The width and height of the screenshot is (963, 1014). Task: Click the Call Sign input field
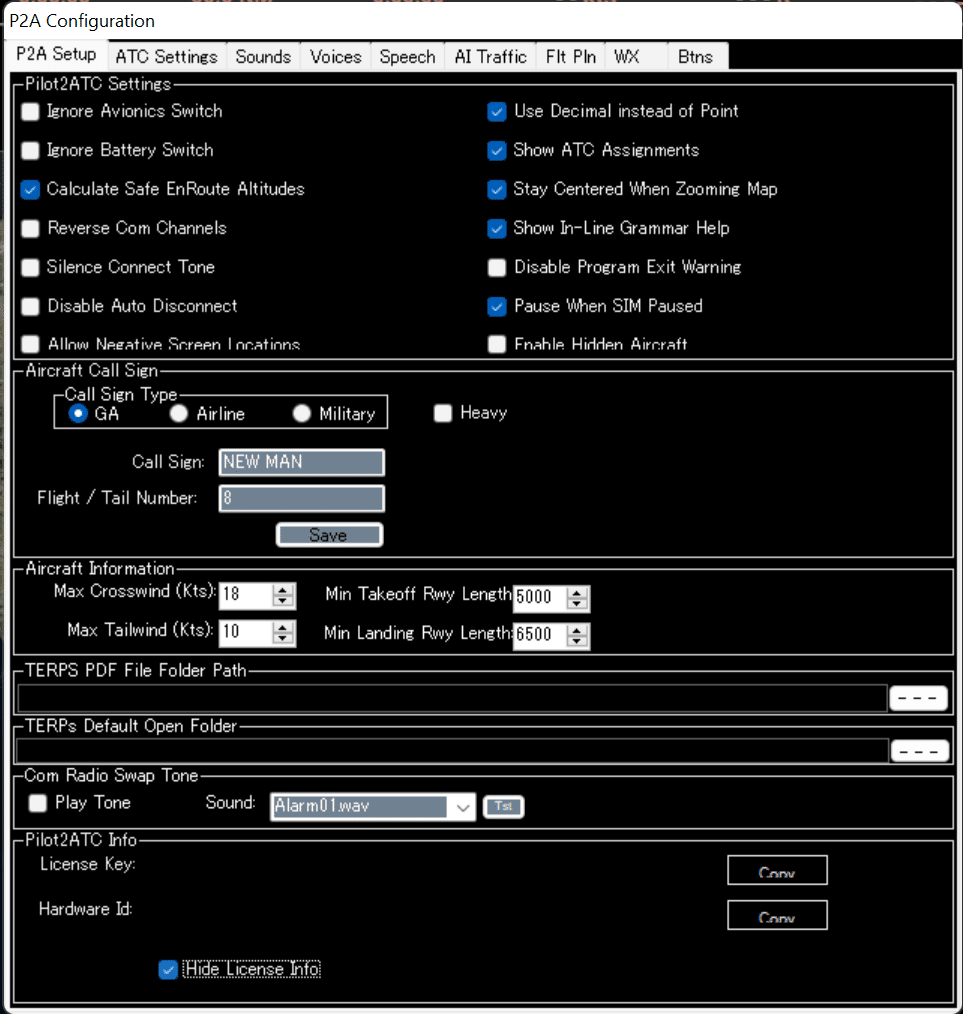[x=302, y=462]
